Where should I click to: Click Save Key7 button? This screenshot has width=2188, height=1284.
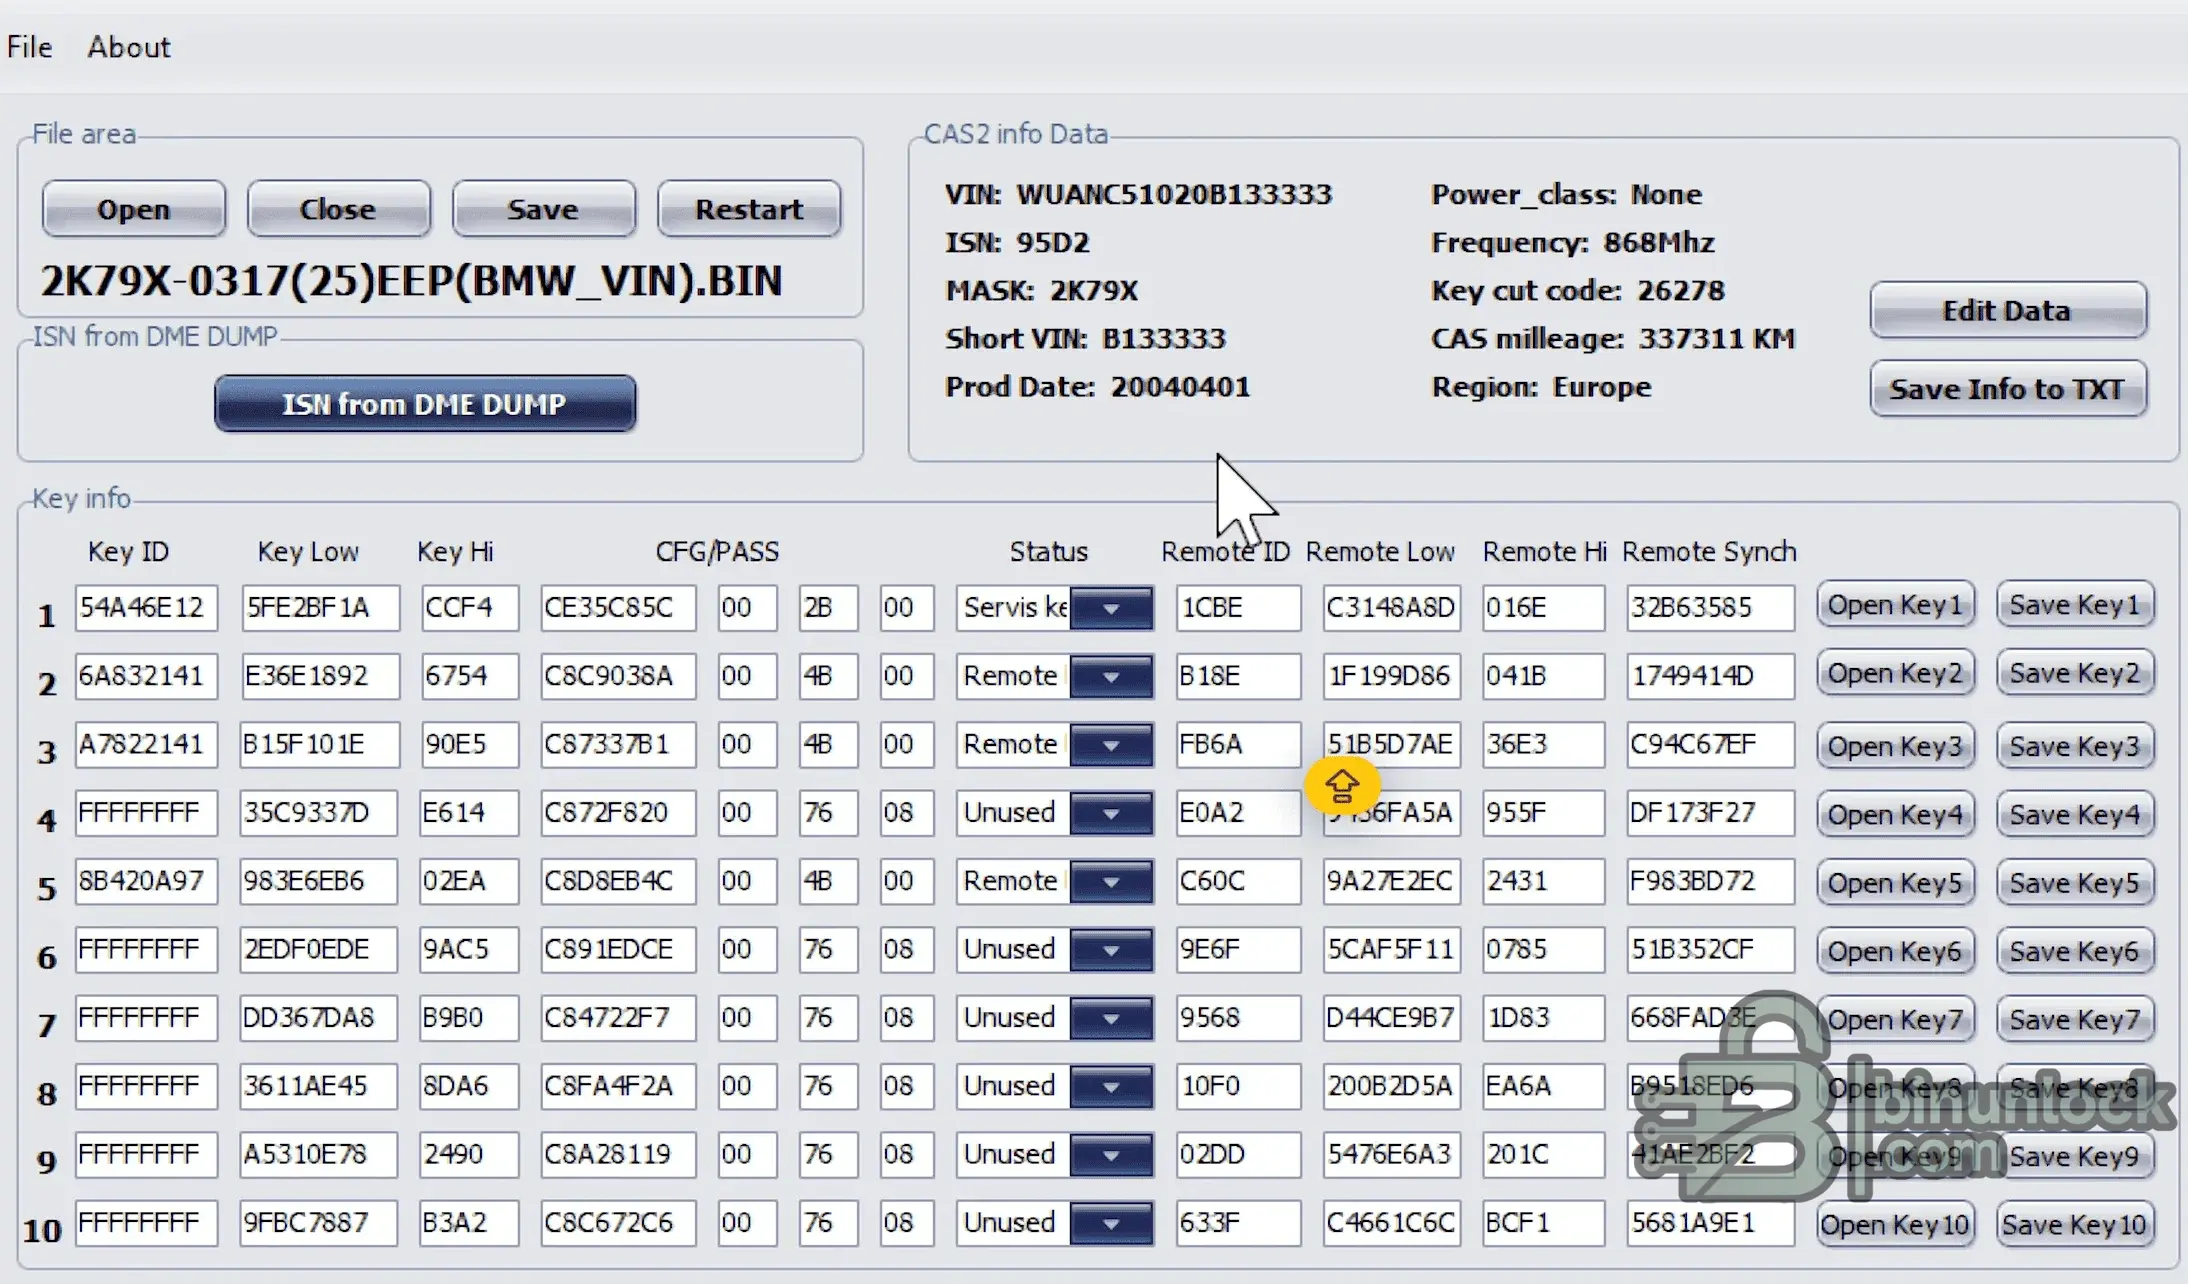[2075, 1019]
